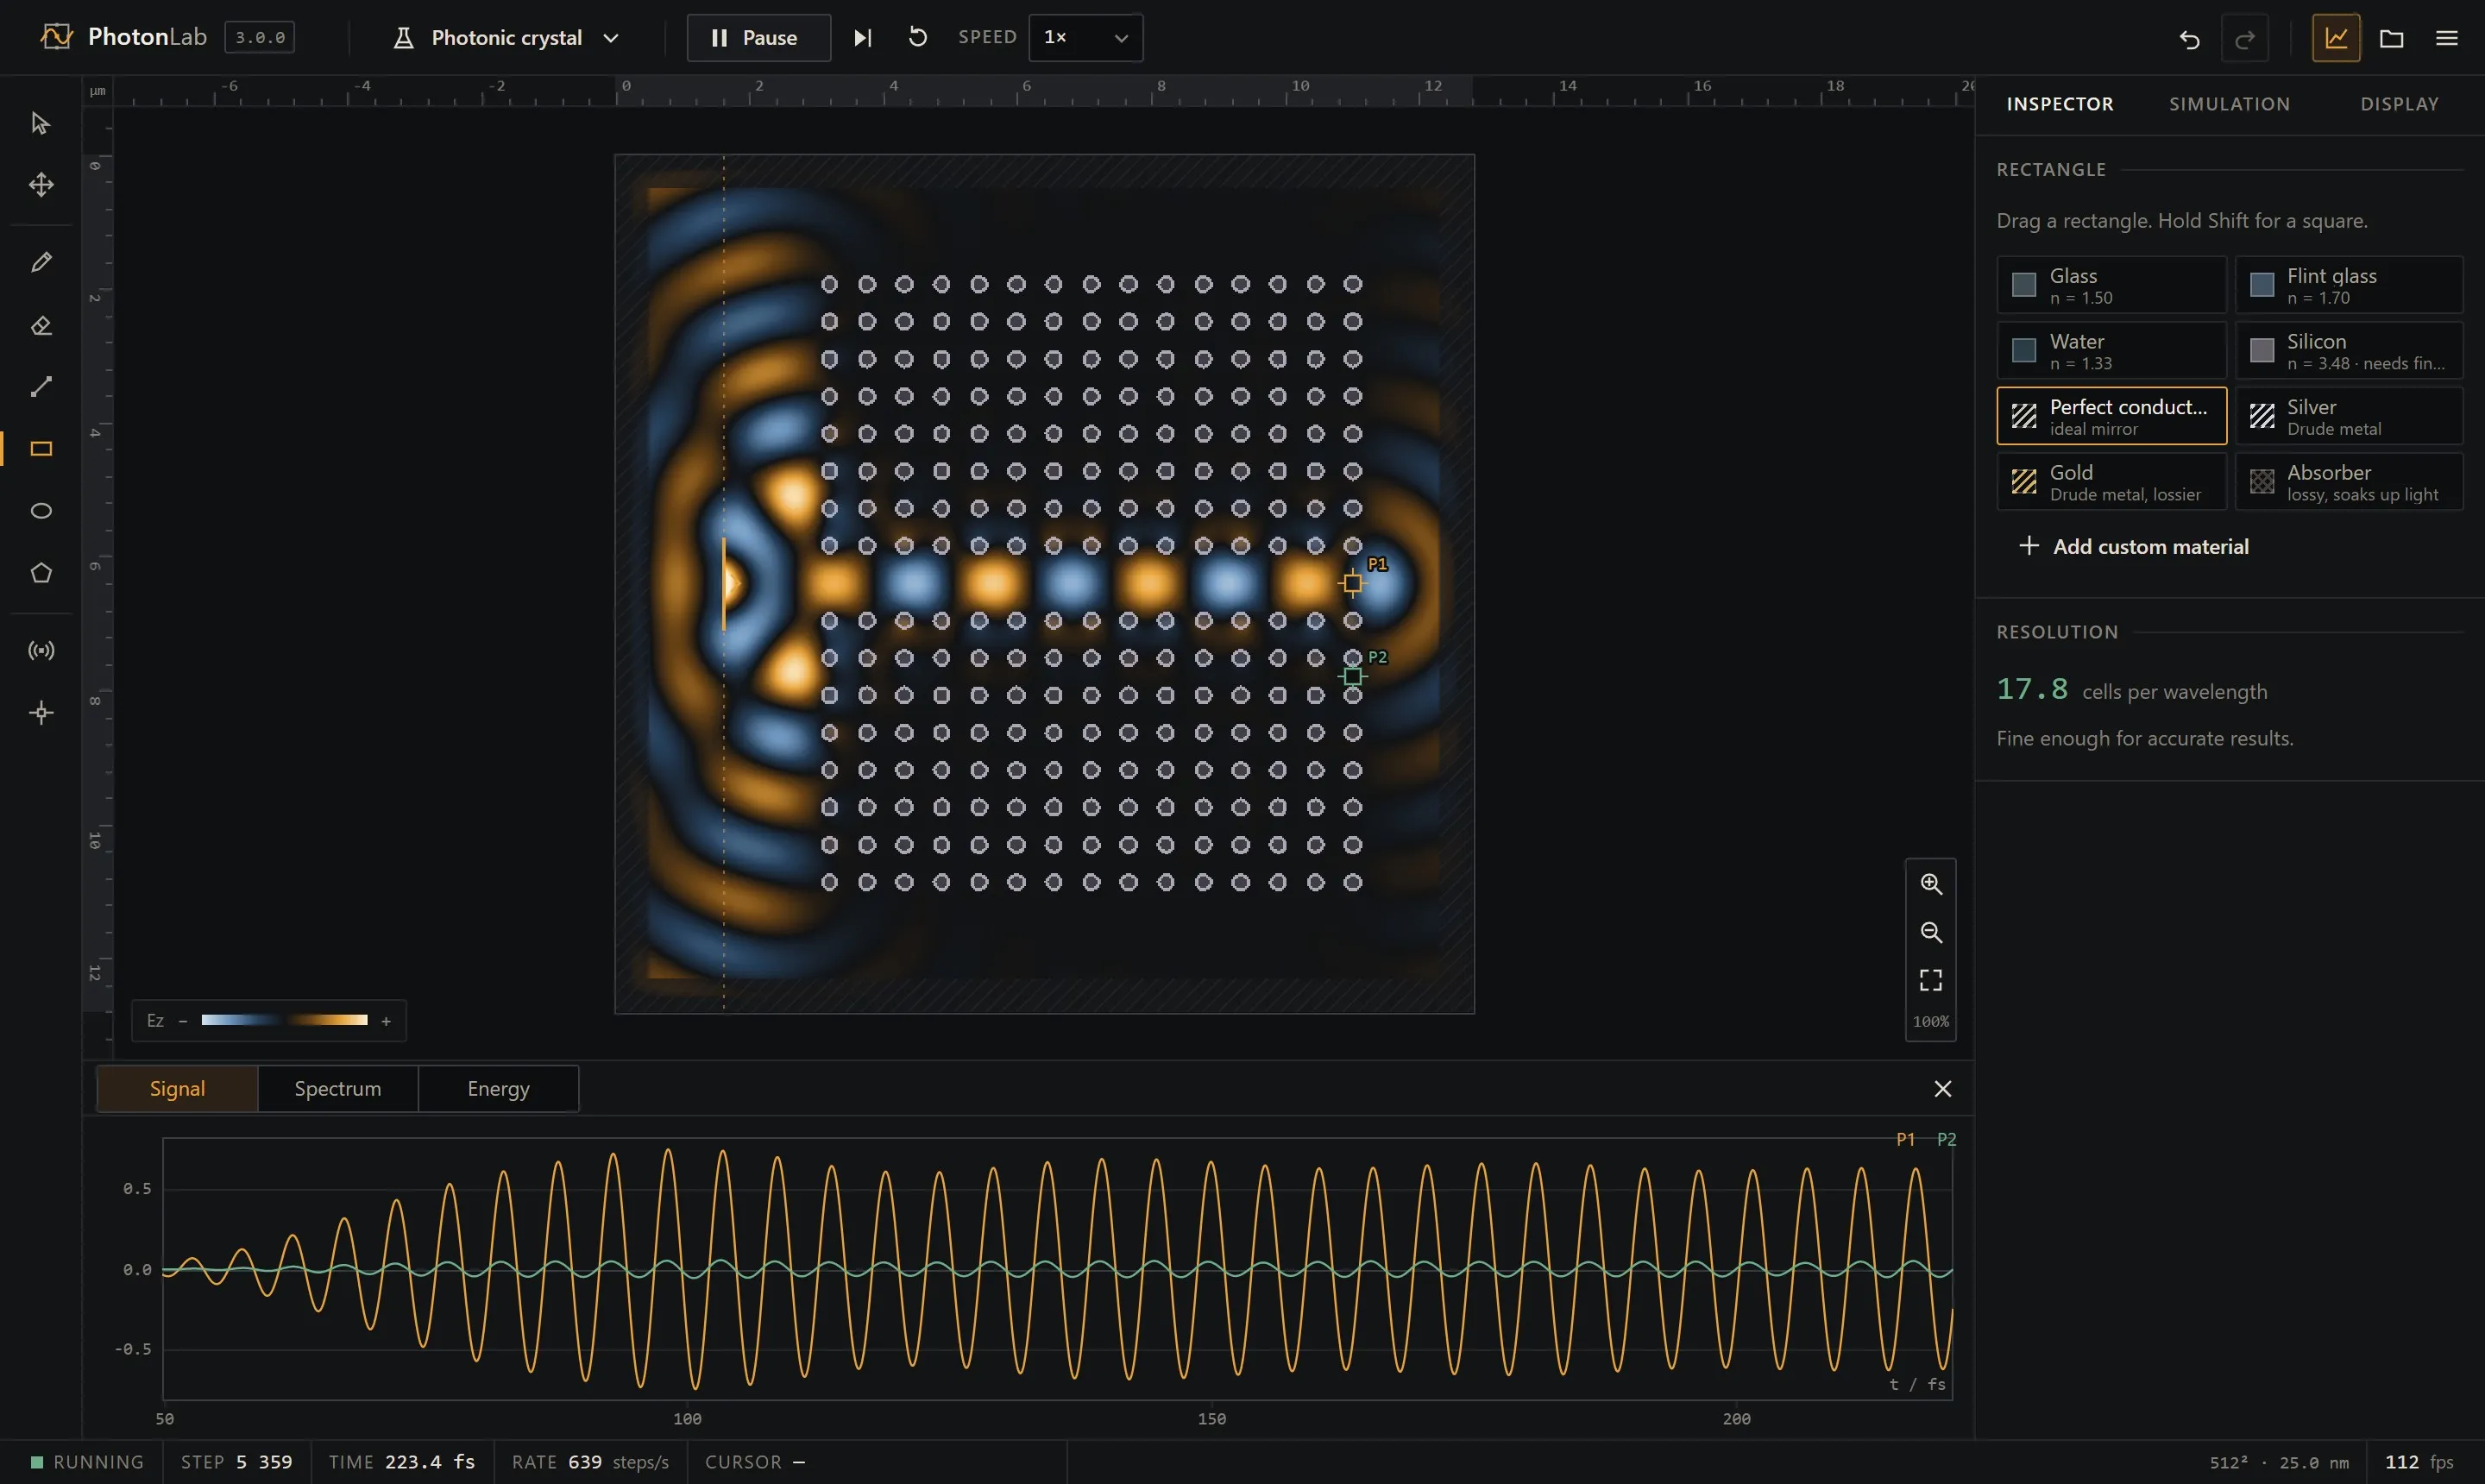
Task: Click probe P1 marker on canvas
Action: (x=1352, y=583)
